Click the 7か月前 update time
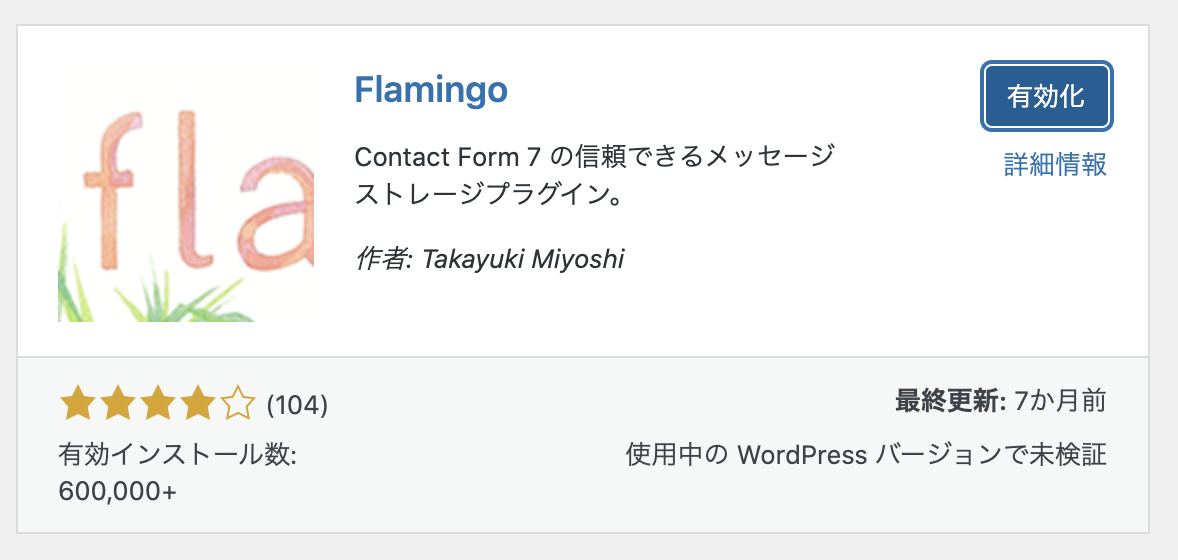 coord(1060,402)
